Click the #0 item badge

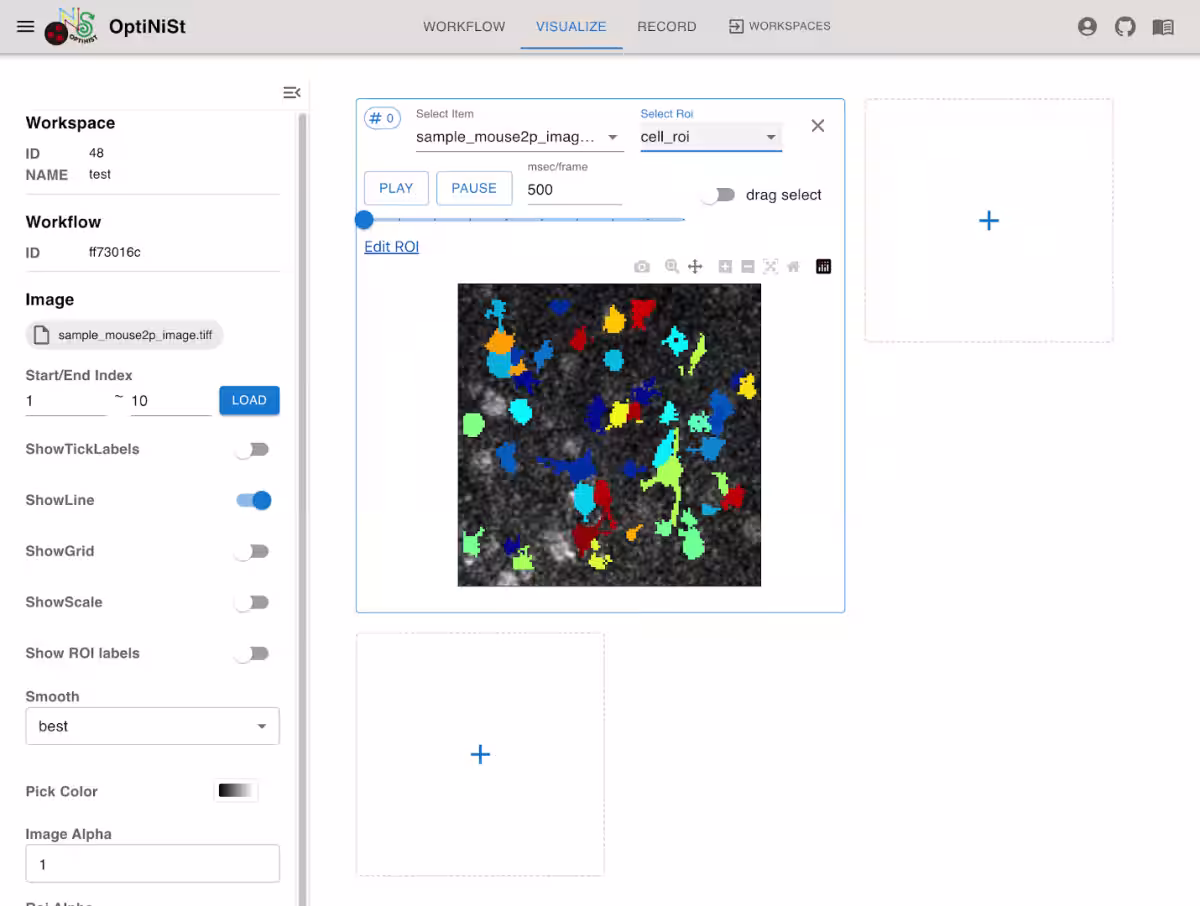[382, 118]
